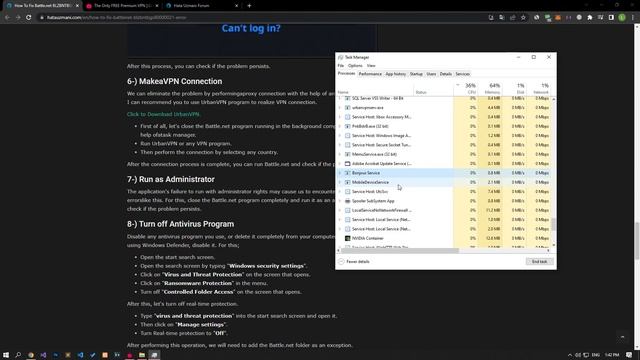Click the scroll-to-top arrow on the page

(622, 337)
